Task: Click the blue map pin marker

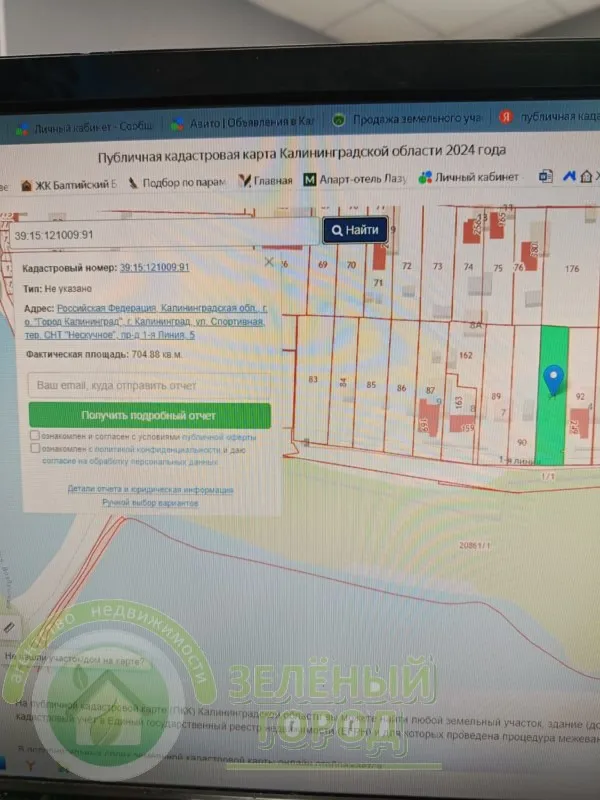Action: click(554, 380)
